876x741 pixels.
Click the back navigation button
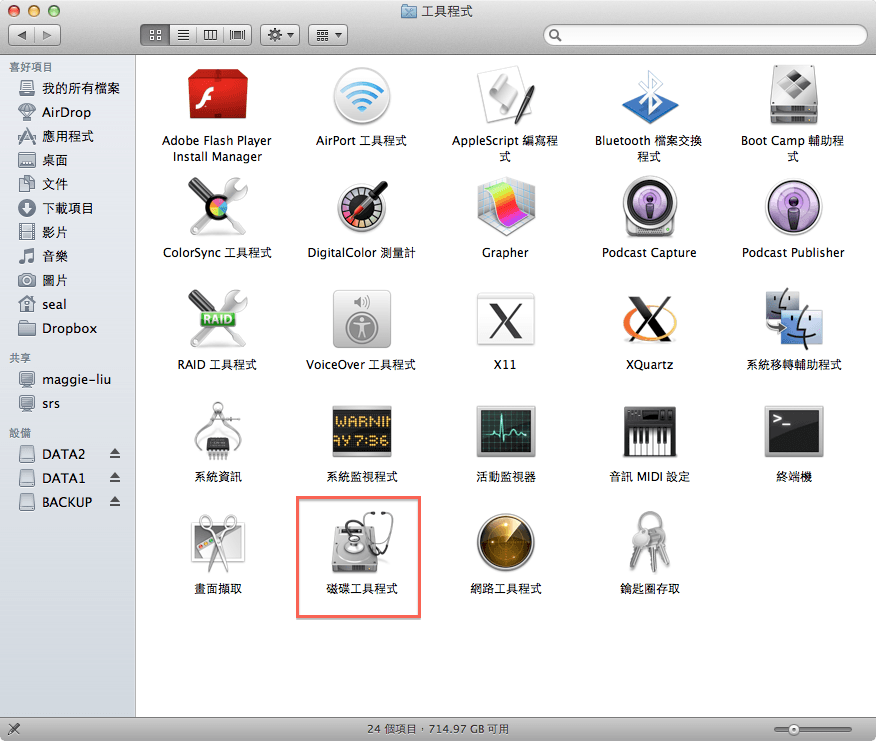[x=22, y=35]
